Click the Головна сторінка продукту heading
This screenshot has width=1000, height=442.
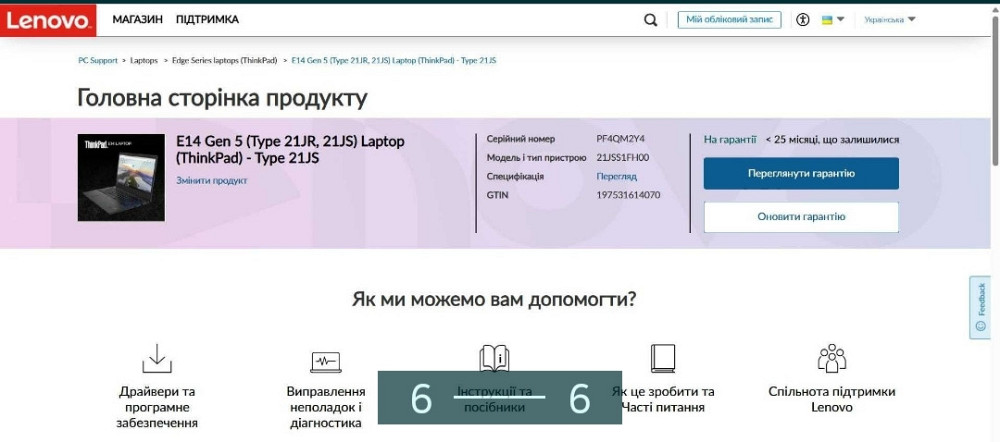pyautogui.click(x=223, y=98)
